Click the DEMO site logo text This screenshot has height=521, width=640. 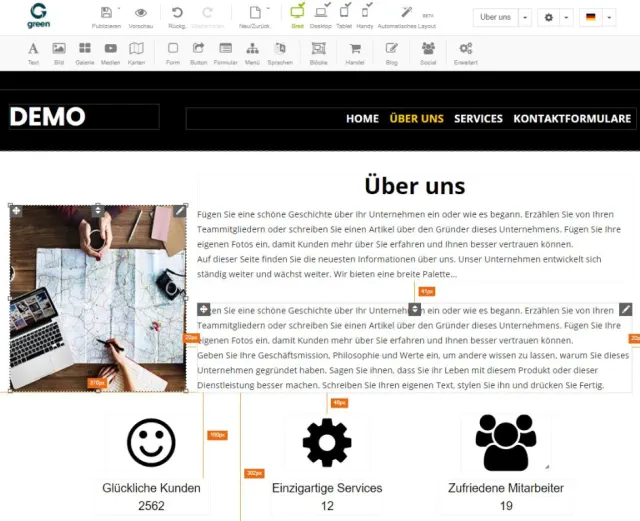[x=47, y=117]
